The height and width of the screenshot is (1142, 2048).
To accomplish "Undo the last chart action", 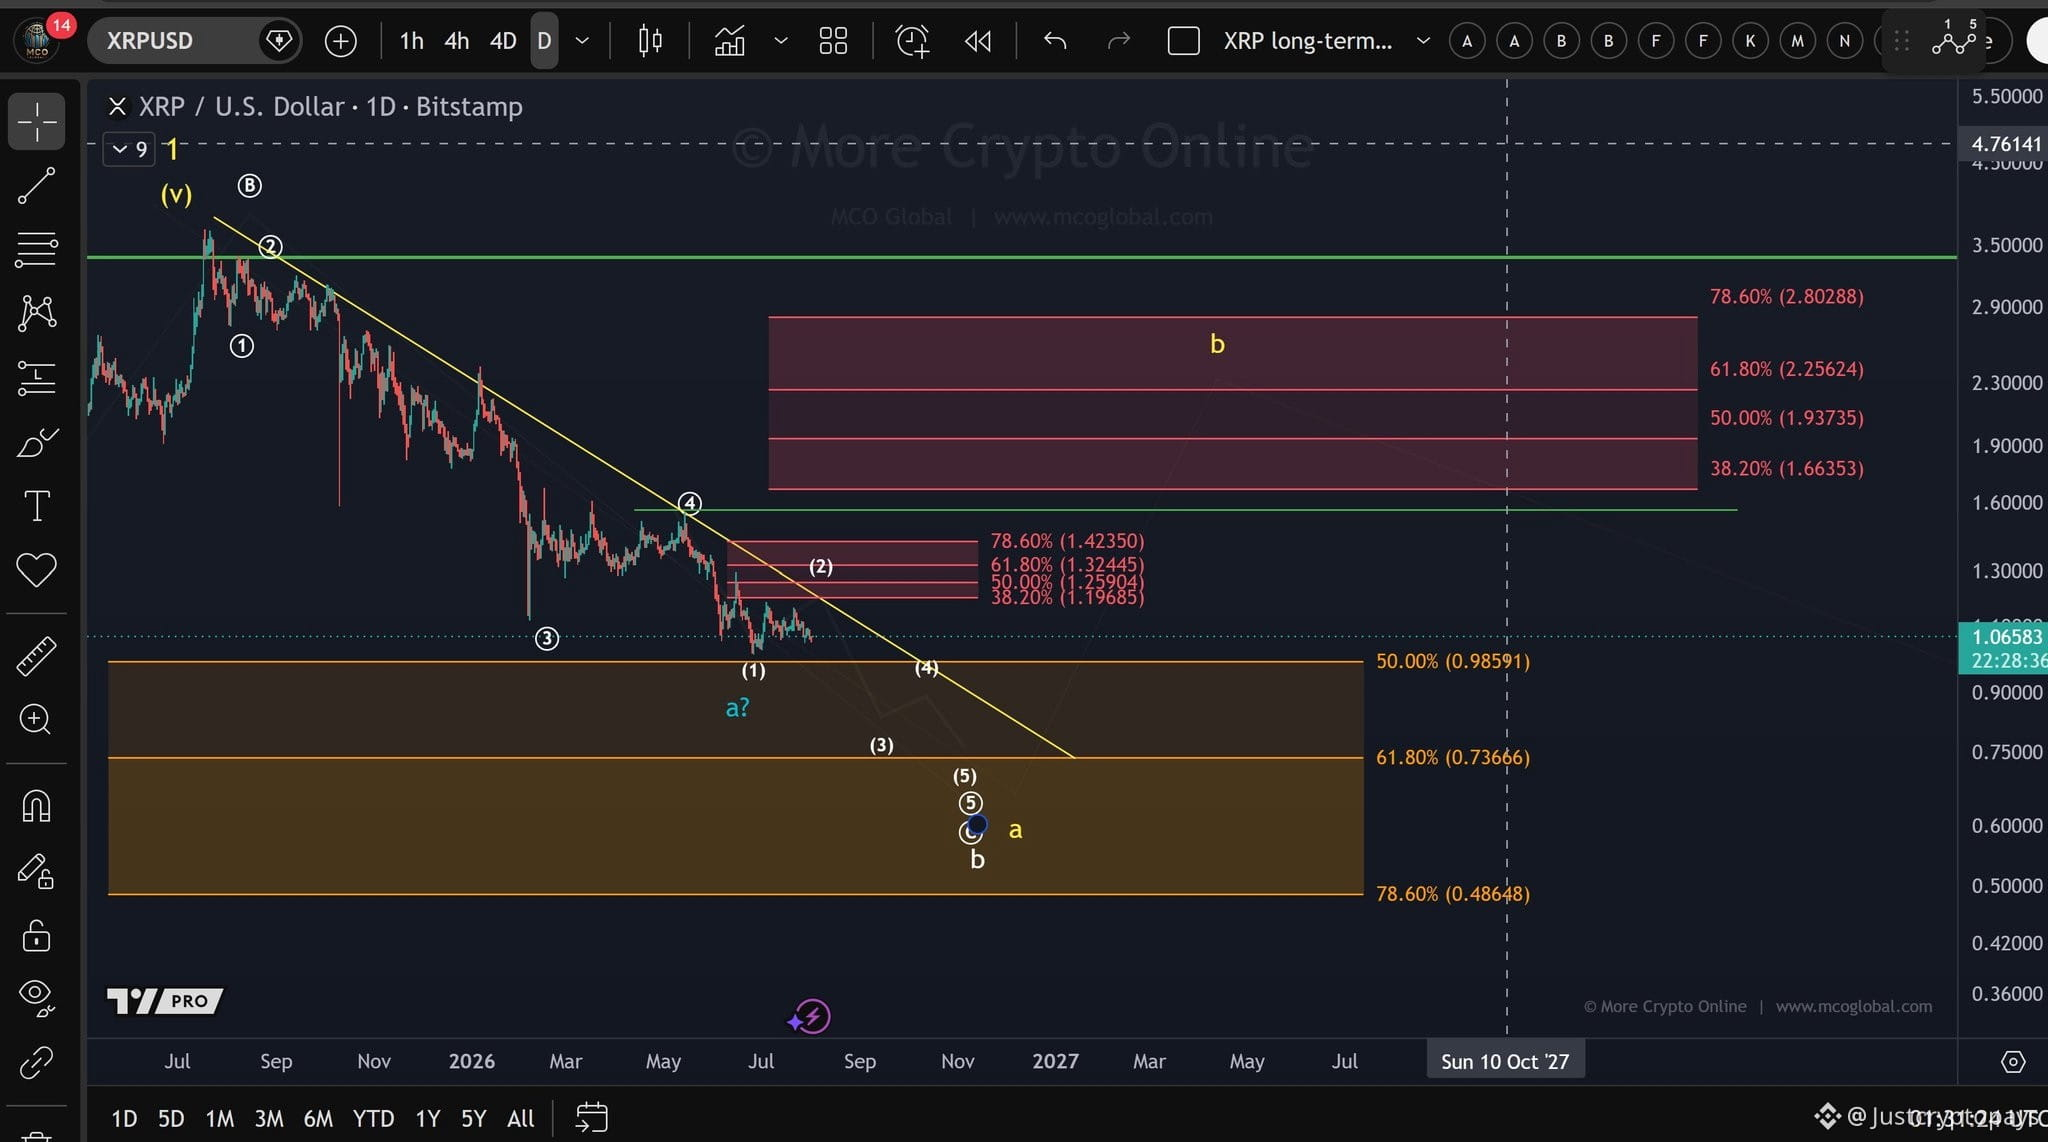I will (1055, 41).
